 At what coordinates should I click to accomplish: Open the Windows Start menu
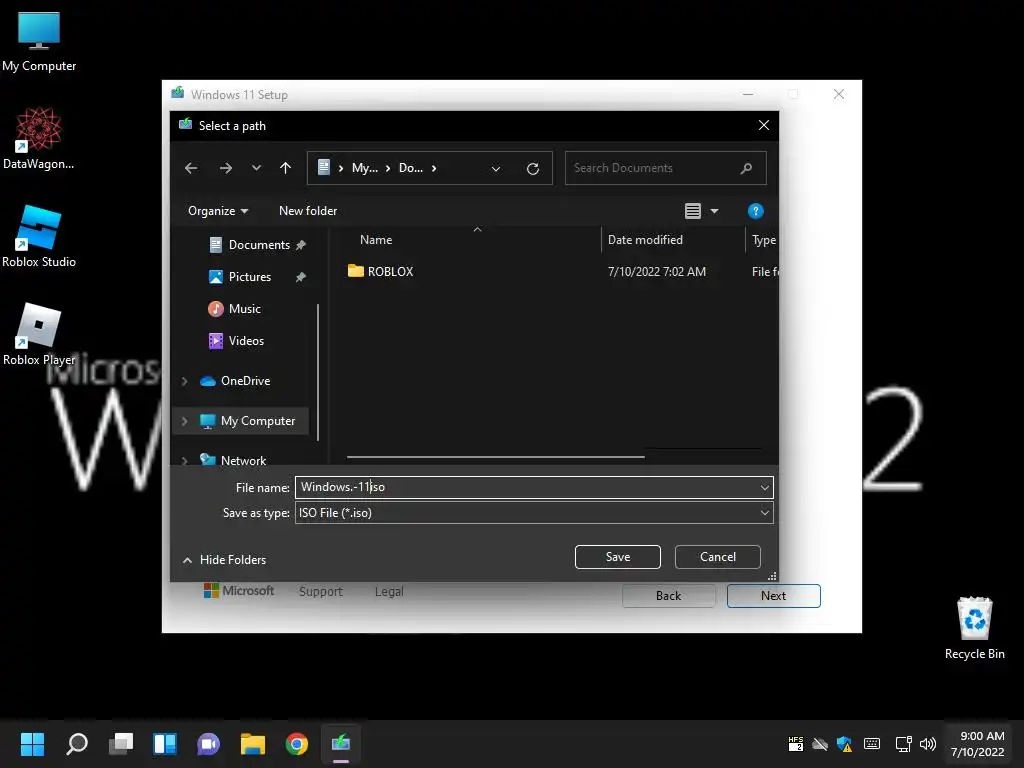[32, 744]
